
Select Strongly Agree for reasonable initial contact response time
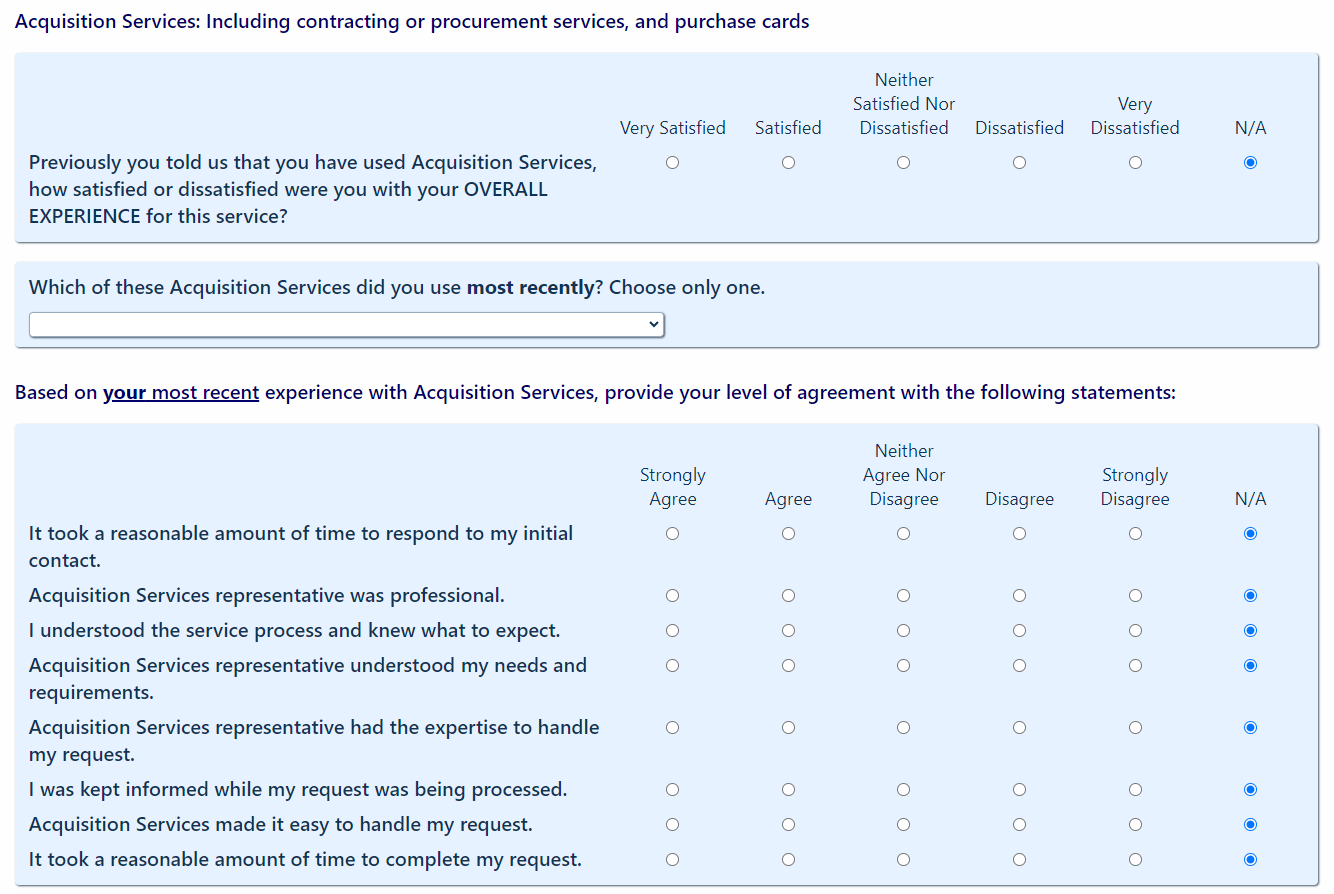coord(672,534)
